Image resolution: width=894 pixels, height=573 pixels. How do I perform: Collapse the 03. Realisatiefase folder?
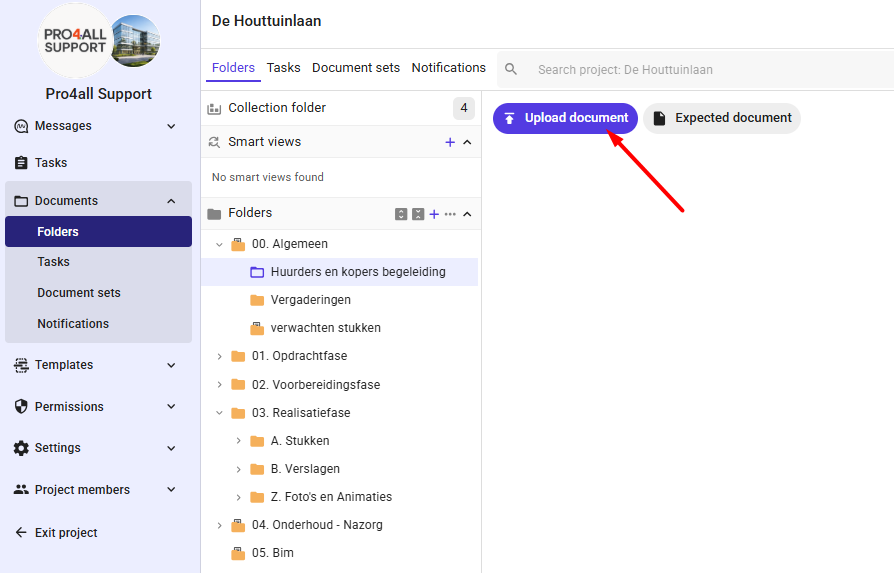click(219, 413)
